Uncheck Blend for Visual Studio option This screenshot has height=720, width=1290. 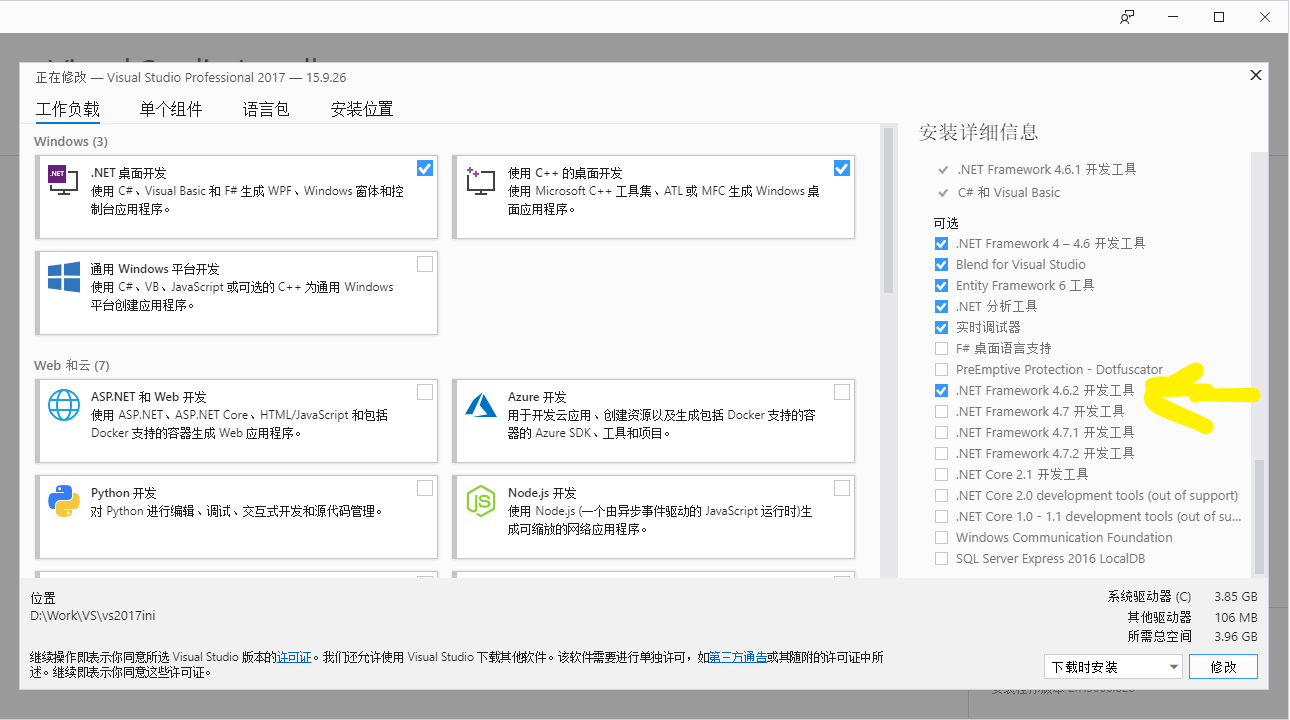941,264
